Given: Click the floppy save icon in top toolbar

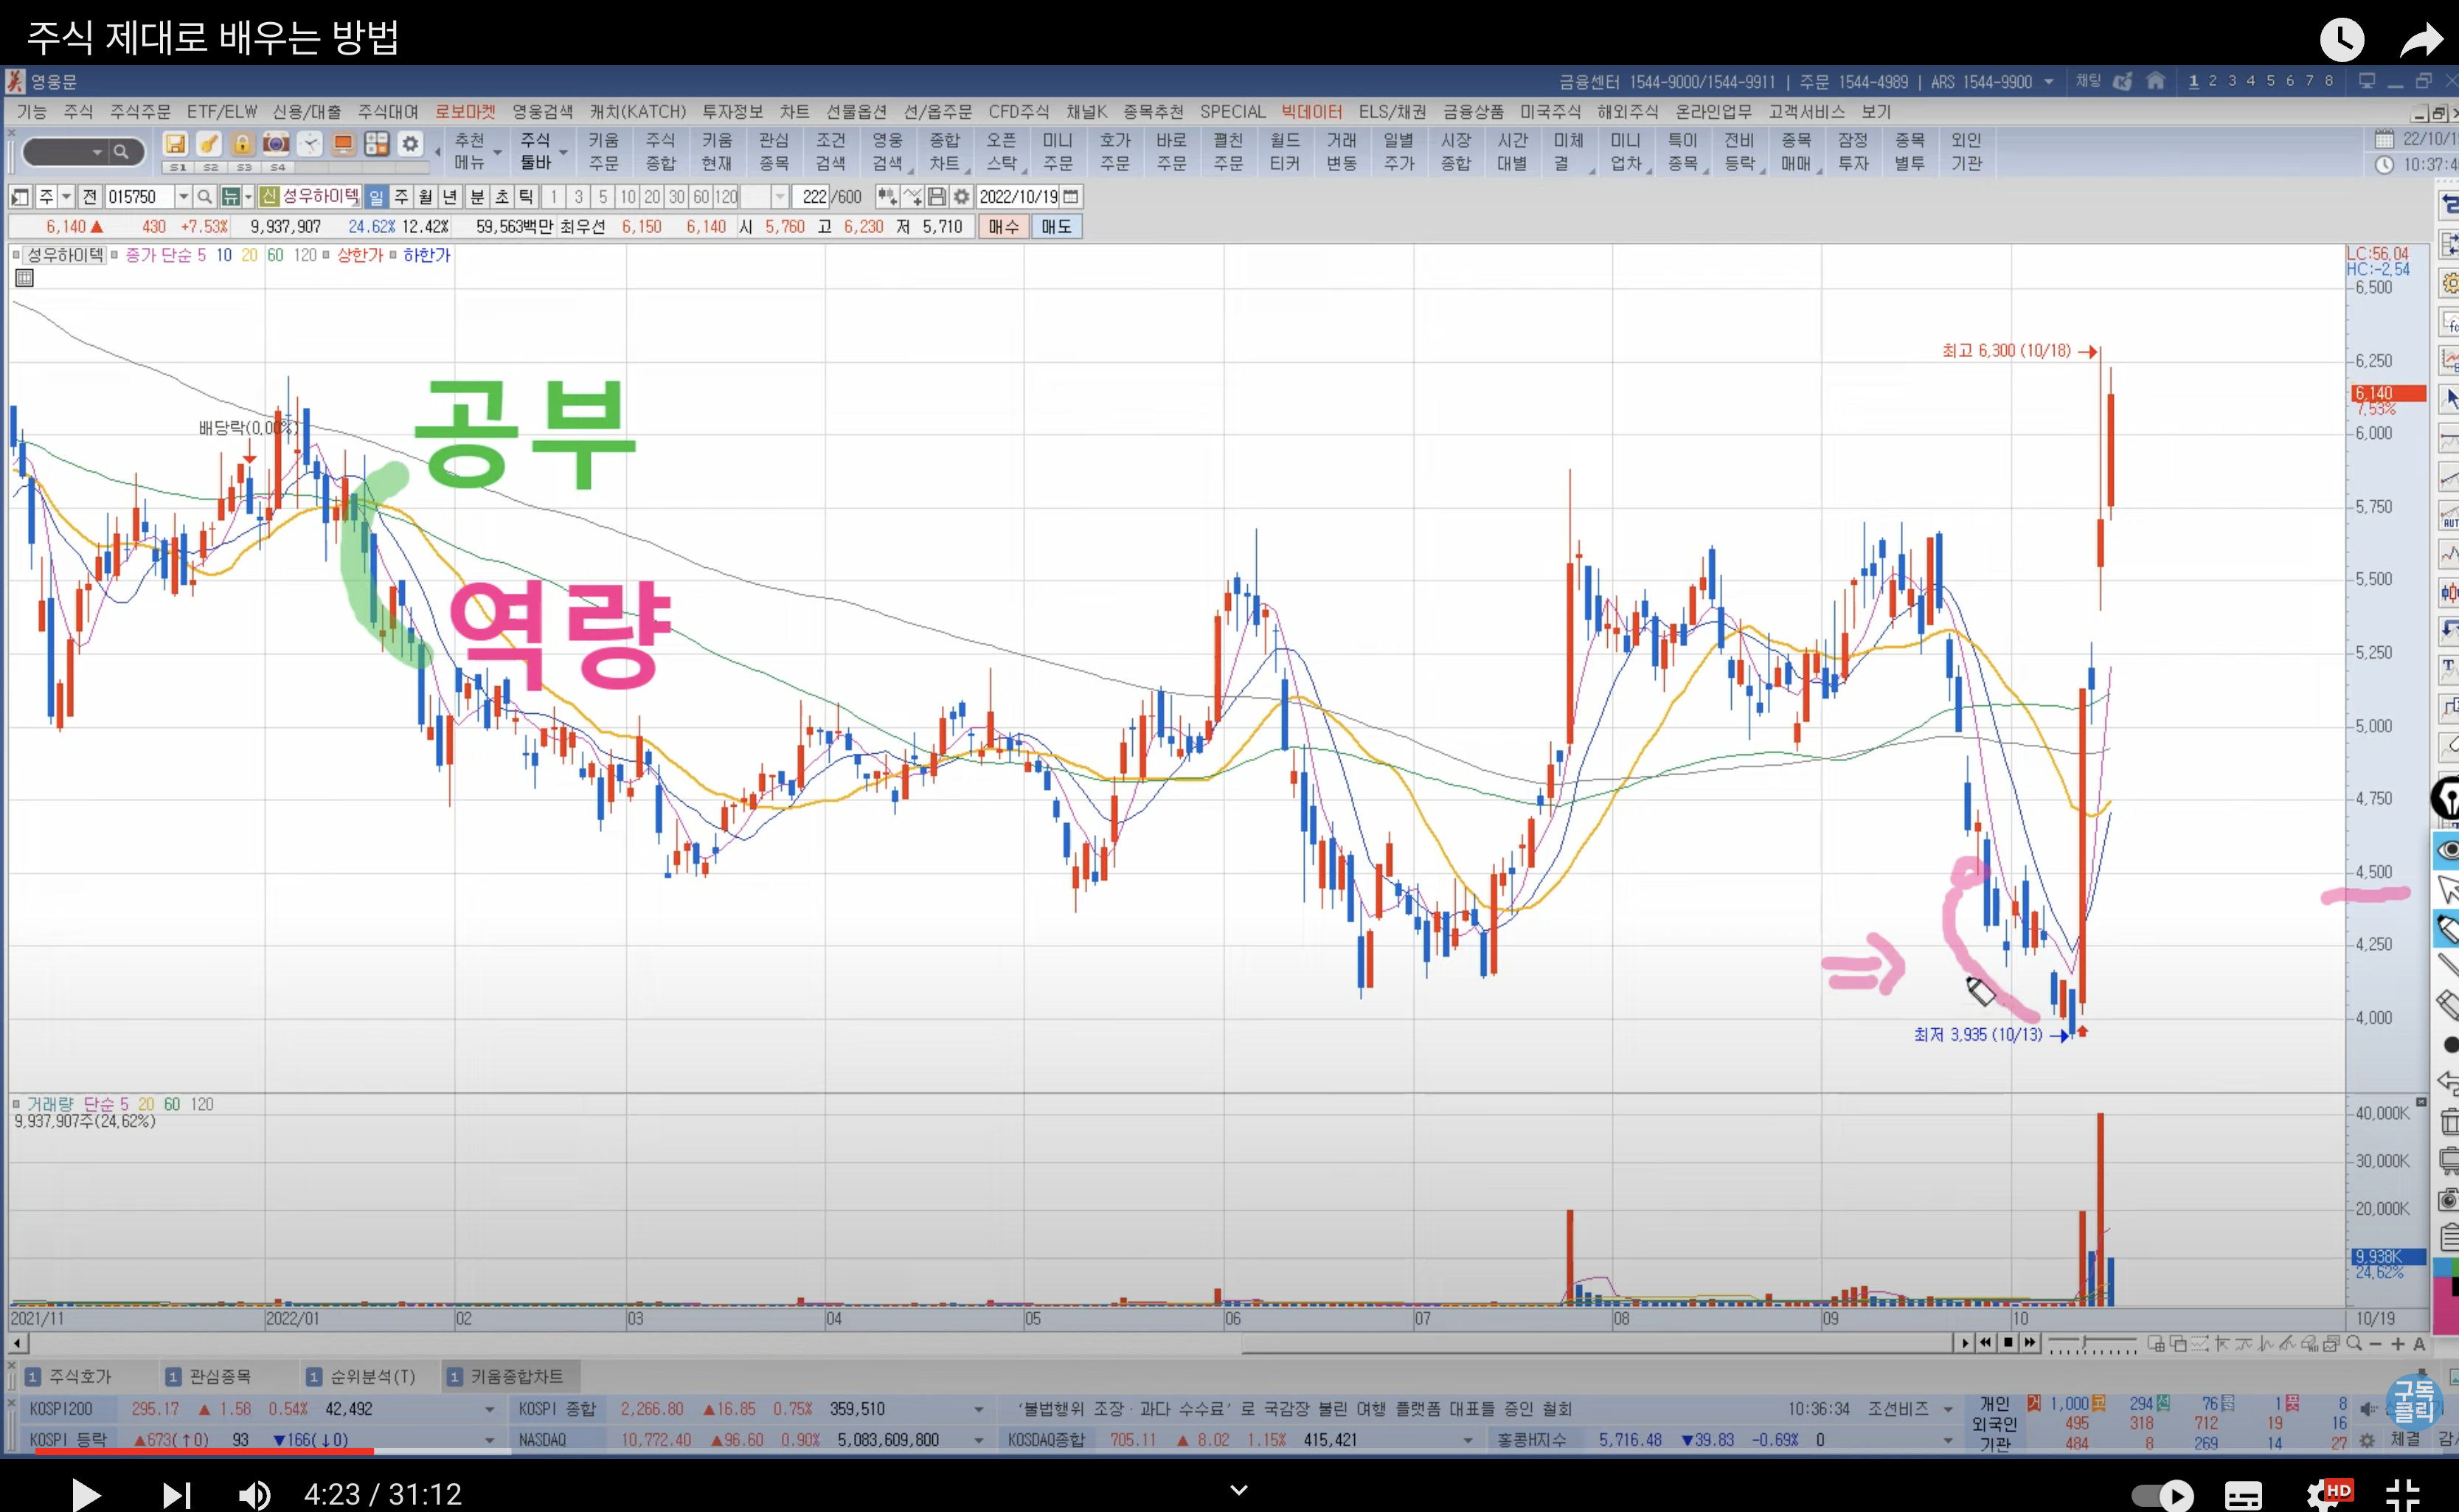Looking at the screenshot, I should [175, 144].
